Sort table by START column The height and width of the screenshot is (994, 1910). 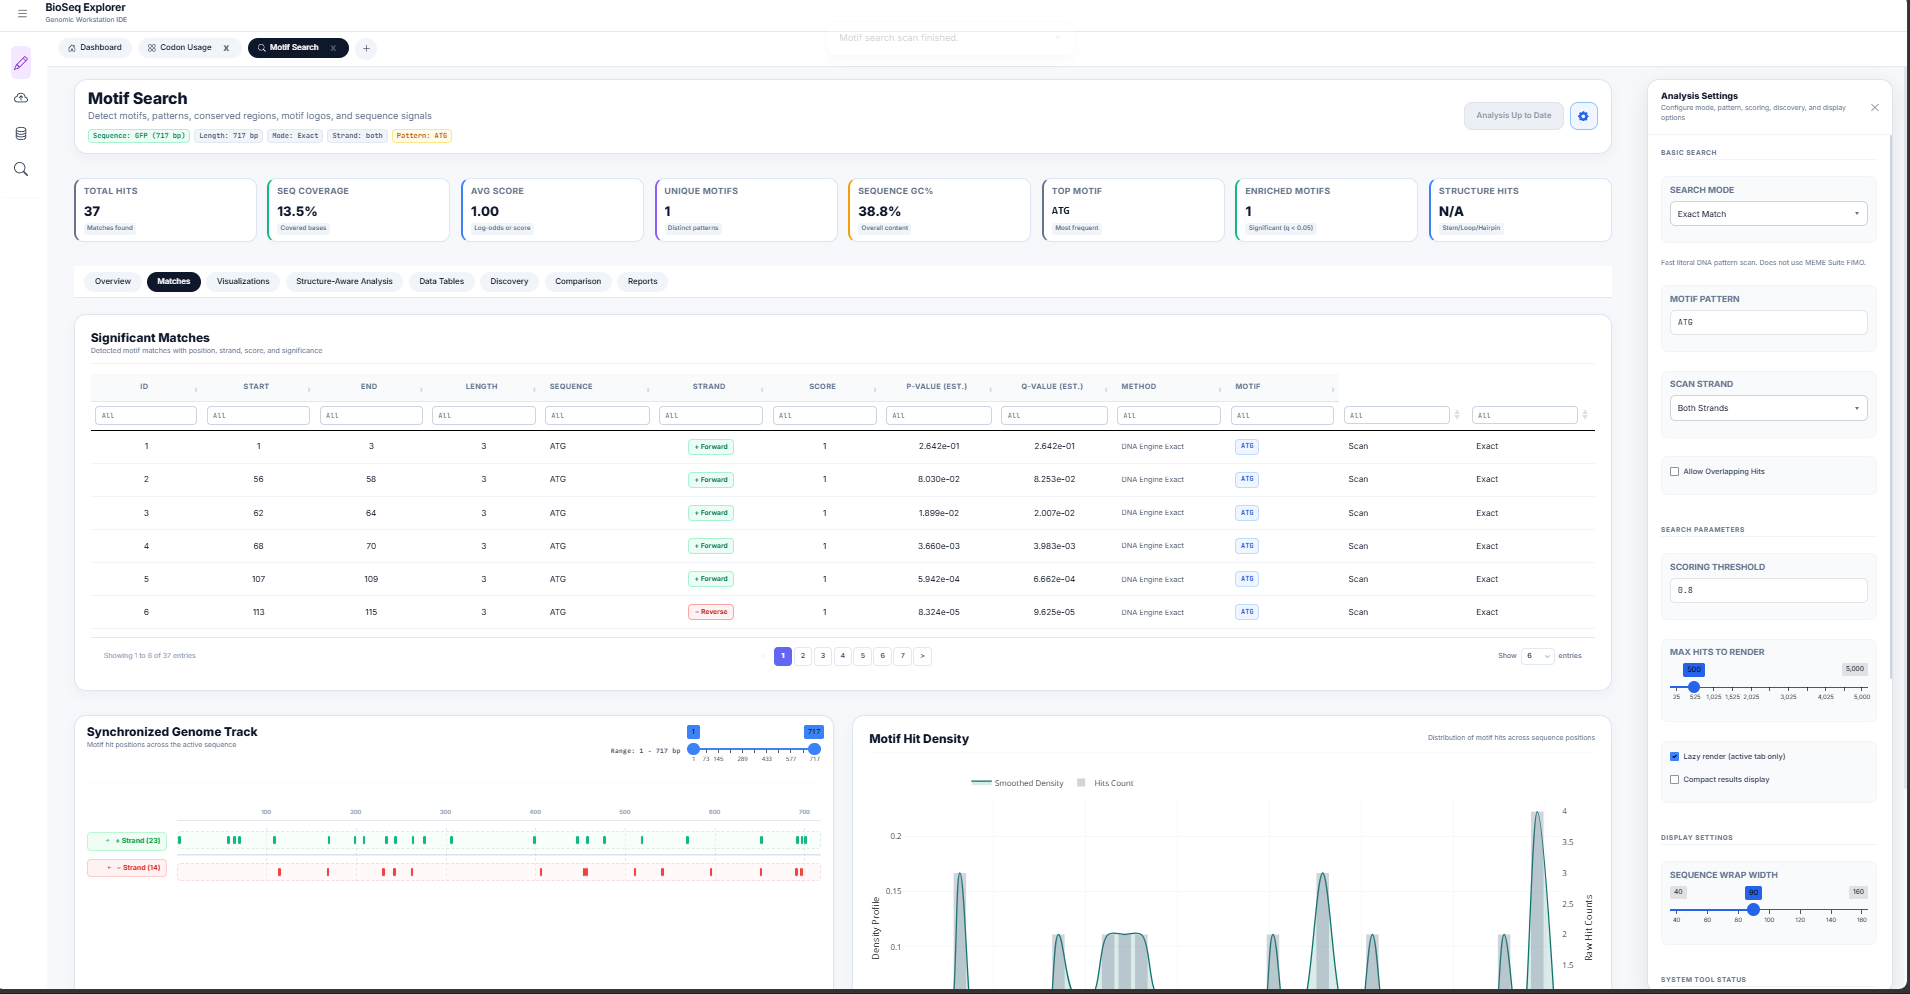coord(256,386)
